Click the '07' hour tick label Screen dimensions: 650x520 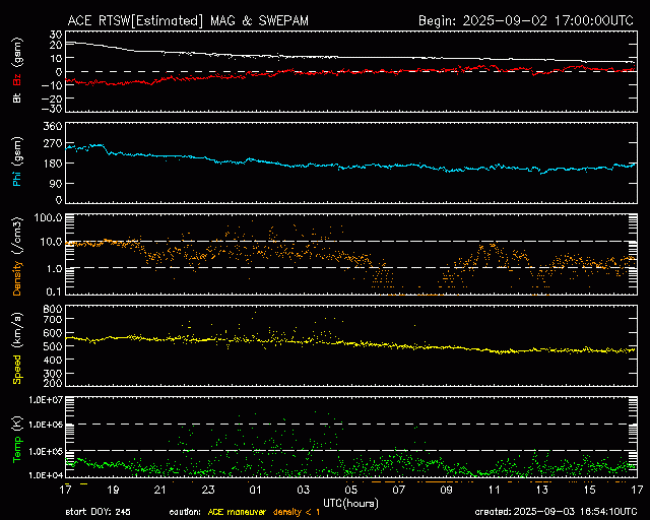click(399, 490)
